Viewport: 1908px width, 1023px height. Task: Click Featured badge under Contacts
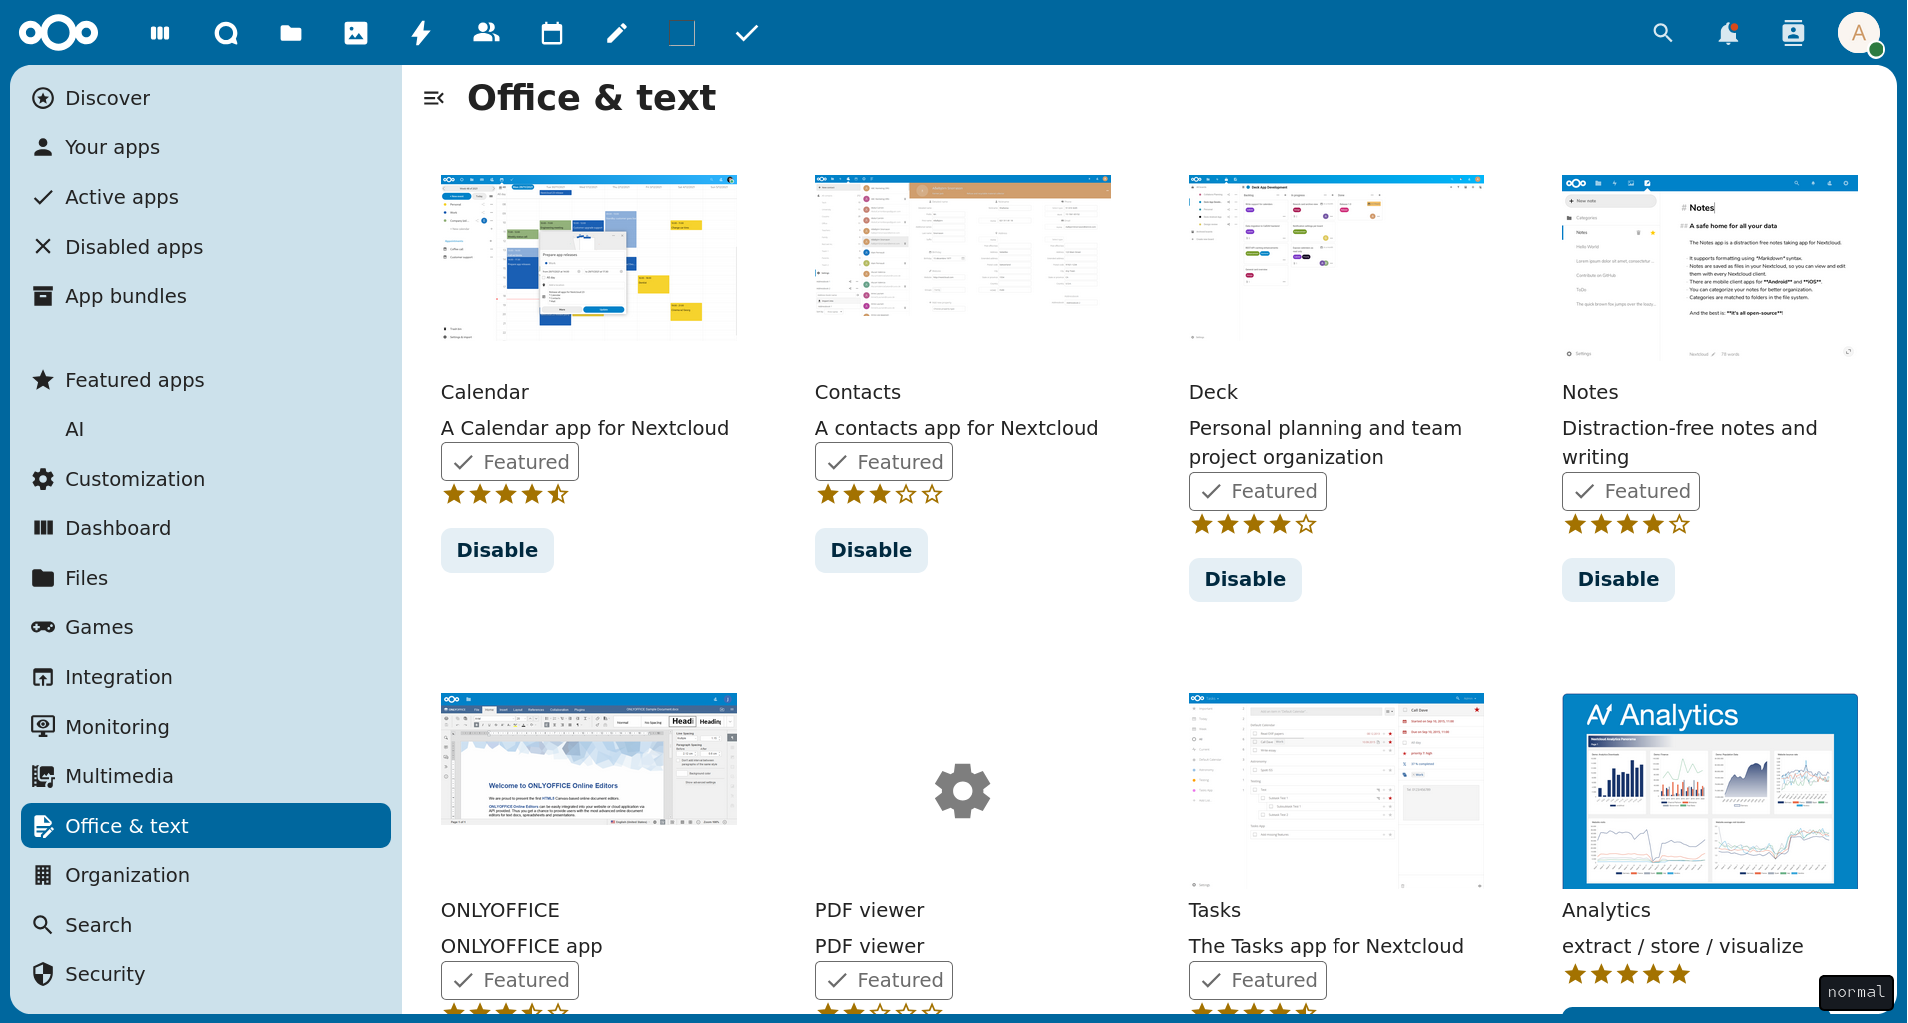pos(884,462)
